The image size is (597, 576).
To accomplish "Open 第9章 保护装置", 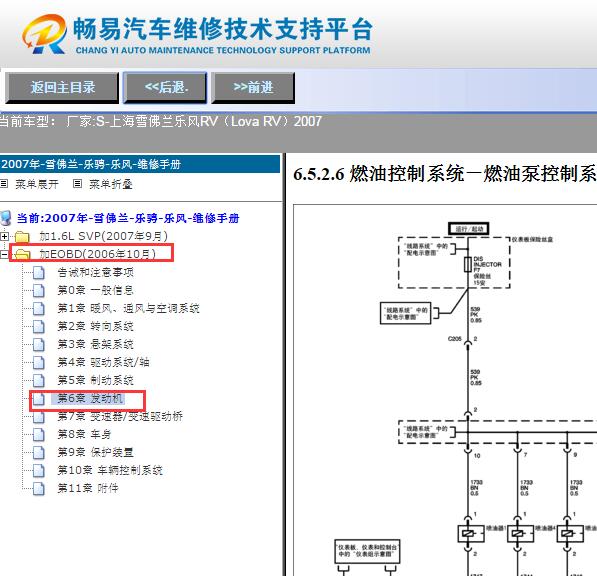I will (95, 452).
